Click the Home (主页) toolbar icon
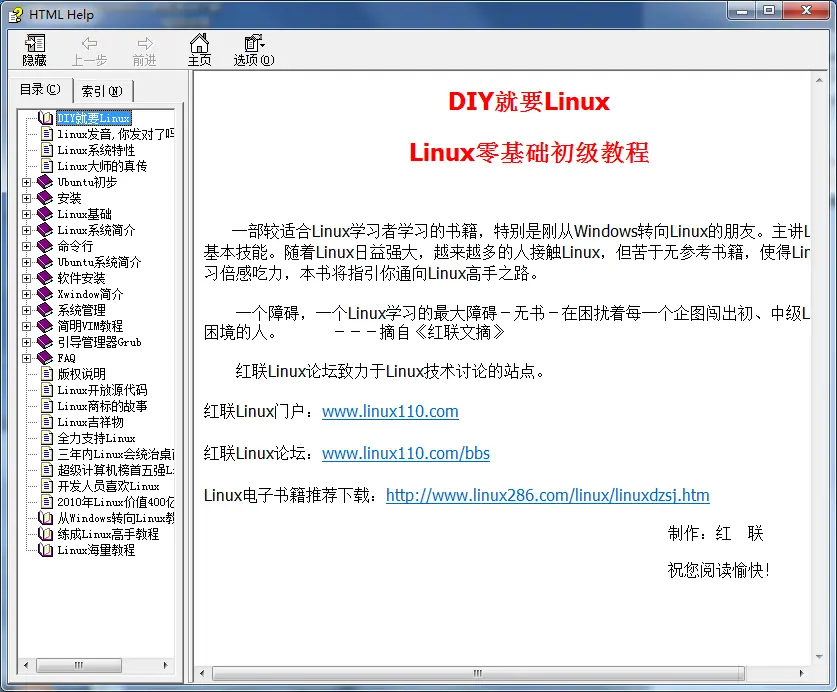 [x=200, y=43]
